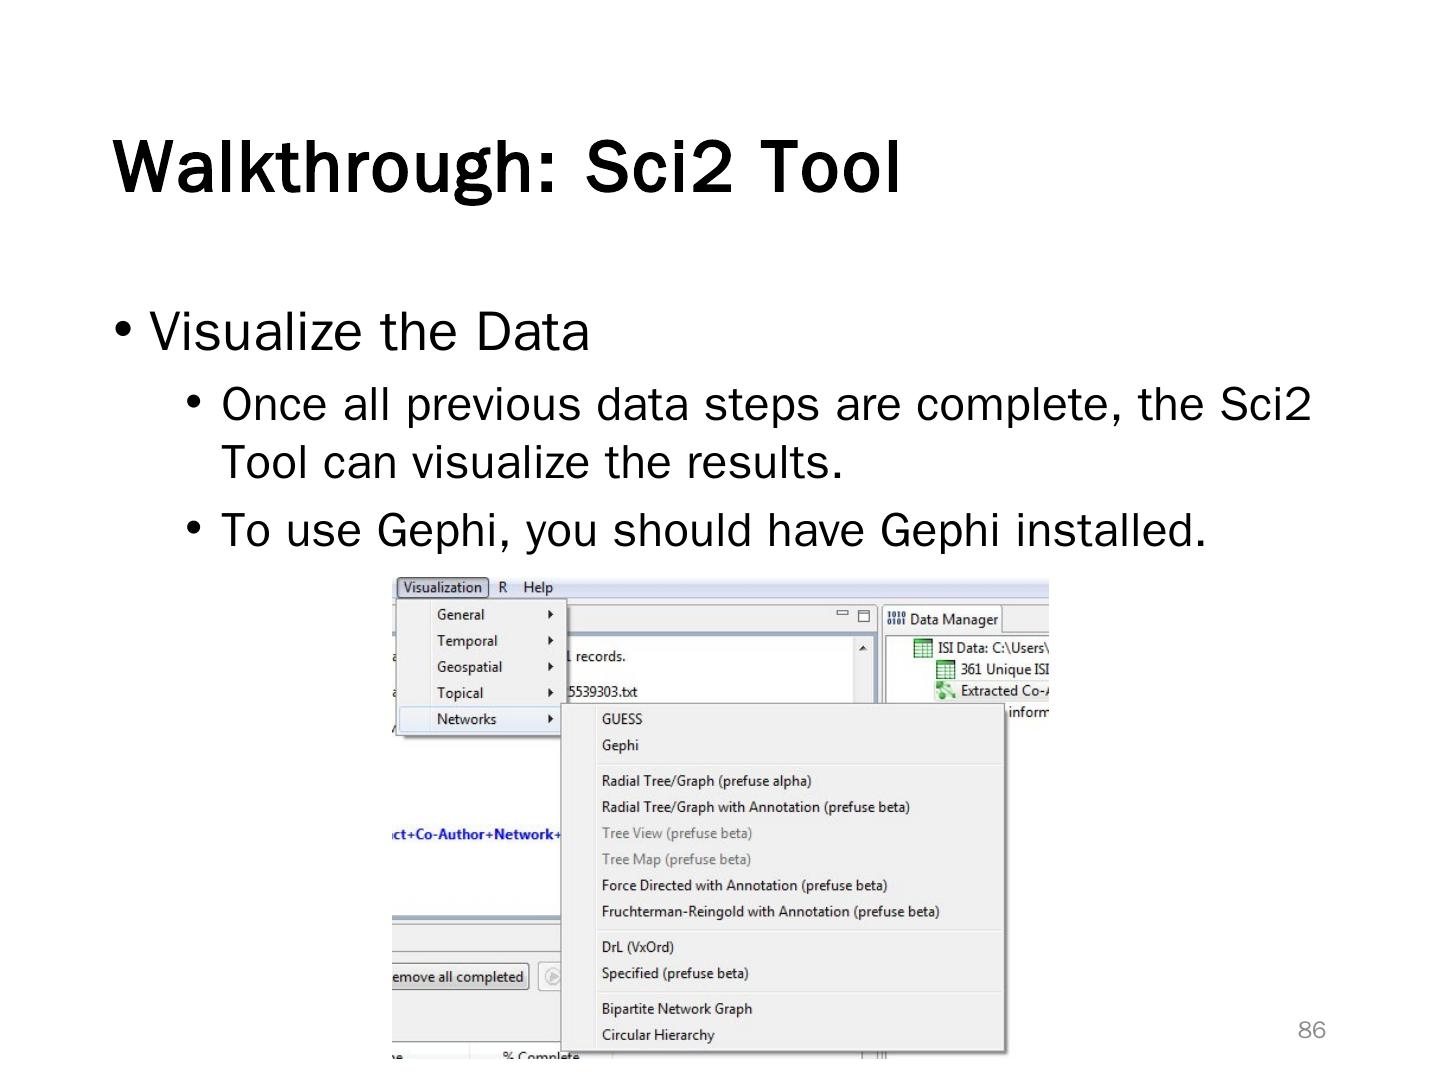Expand the General submenu

(x=483, y=615)
